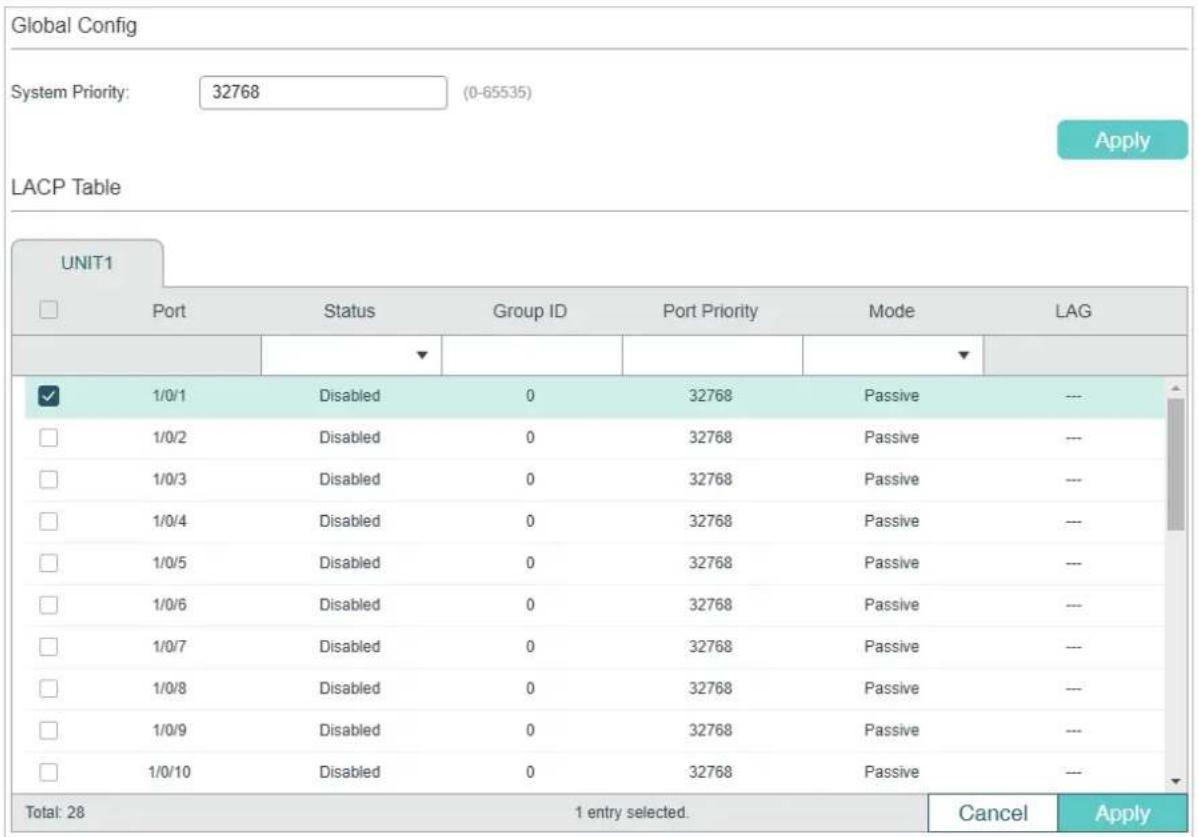Focus the Group ID filter field
The width and height of the screenshot is (1198, 837).
(x=532, y=355)
